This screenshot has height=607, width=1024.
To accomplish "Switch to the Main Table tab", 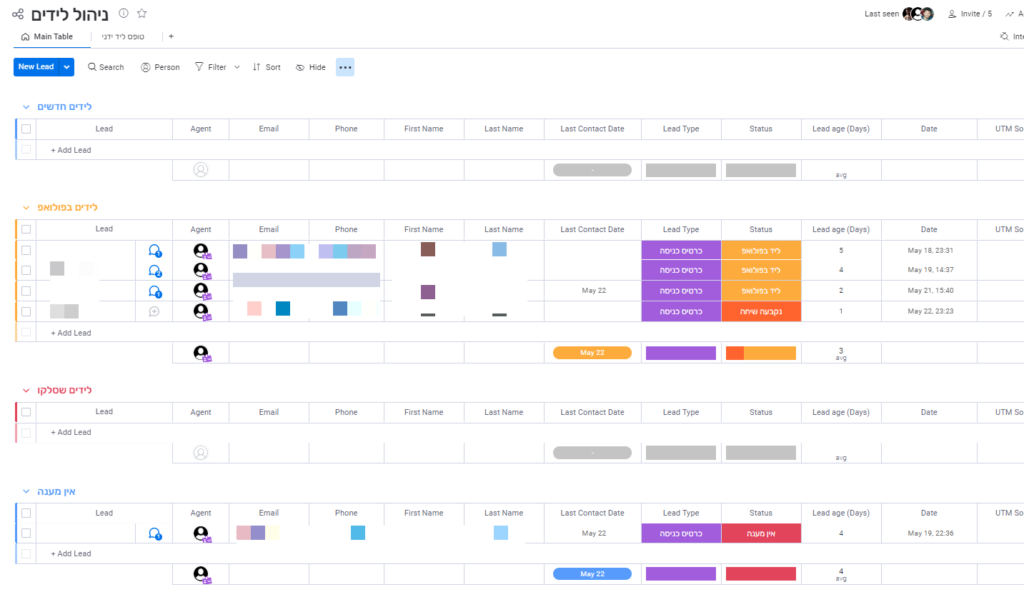I will click(47, 37).
